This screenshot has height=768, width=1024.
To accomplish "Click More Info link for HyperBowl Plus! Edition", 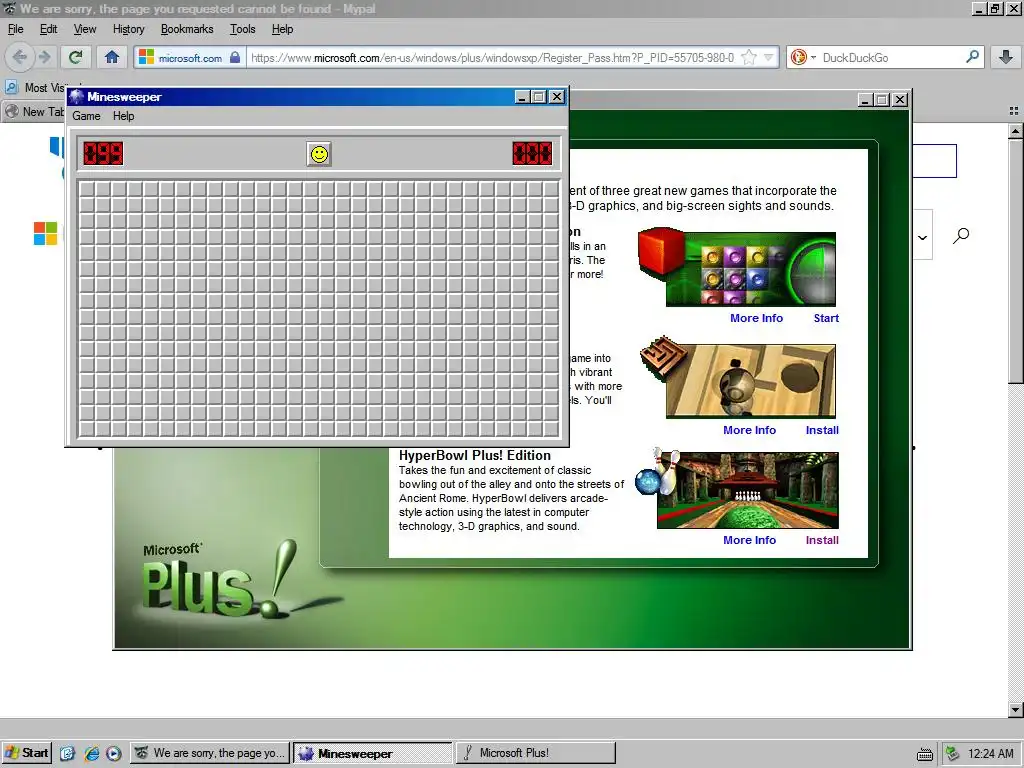I will (x=749, y=540).
